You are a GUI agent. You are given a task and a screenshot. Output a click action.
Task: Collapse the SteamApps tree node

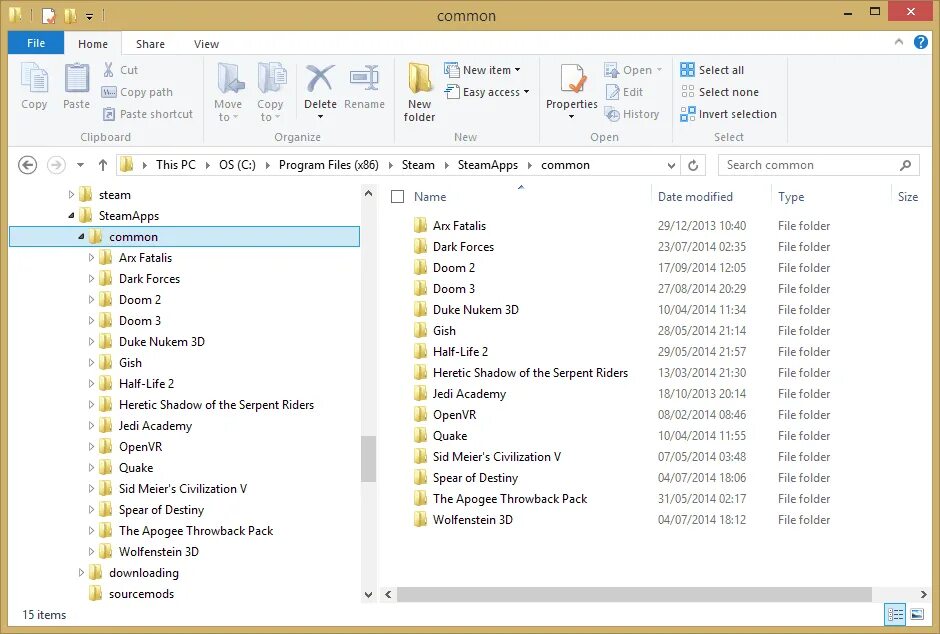71,216
